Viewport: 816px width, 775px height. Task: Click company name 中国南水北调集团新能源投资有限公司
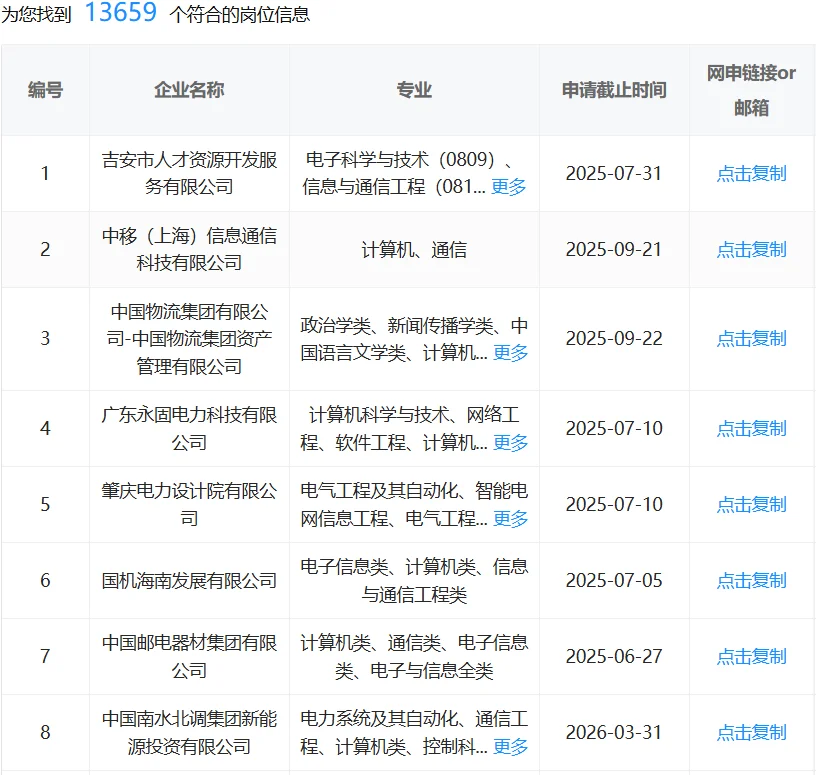(189, 732)
